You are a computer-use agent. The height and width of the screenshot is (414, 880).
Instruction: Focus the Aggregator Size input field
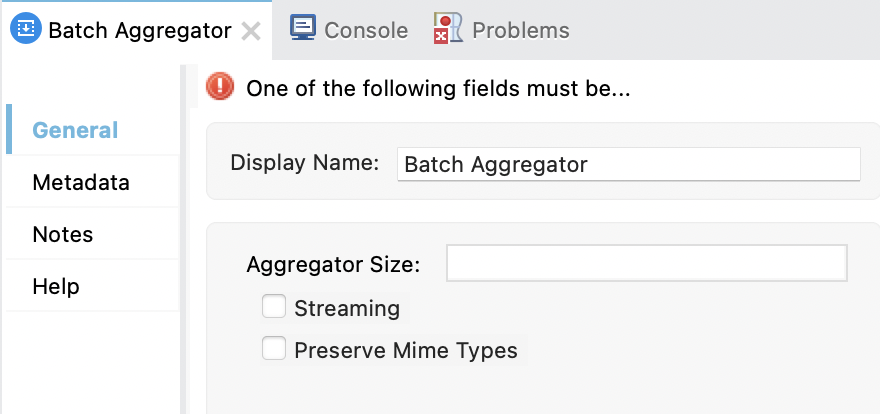coord(646,264)
